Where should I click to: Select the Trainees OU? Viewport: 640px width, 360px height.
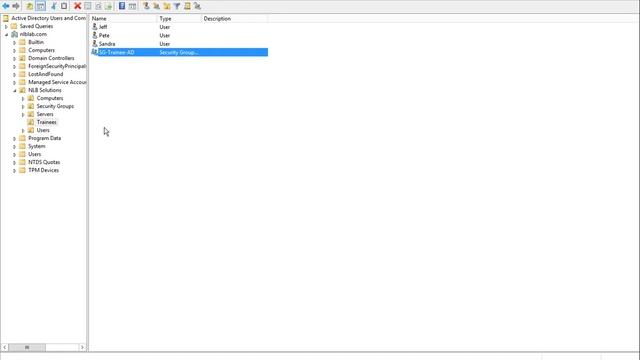pyautogui.click(x=47, y=122)
